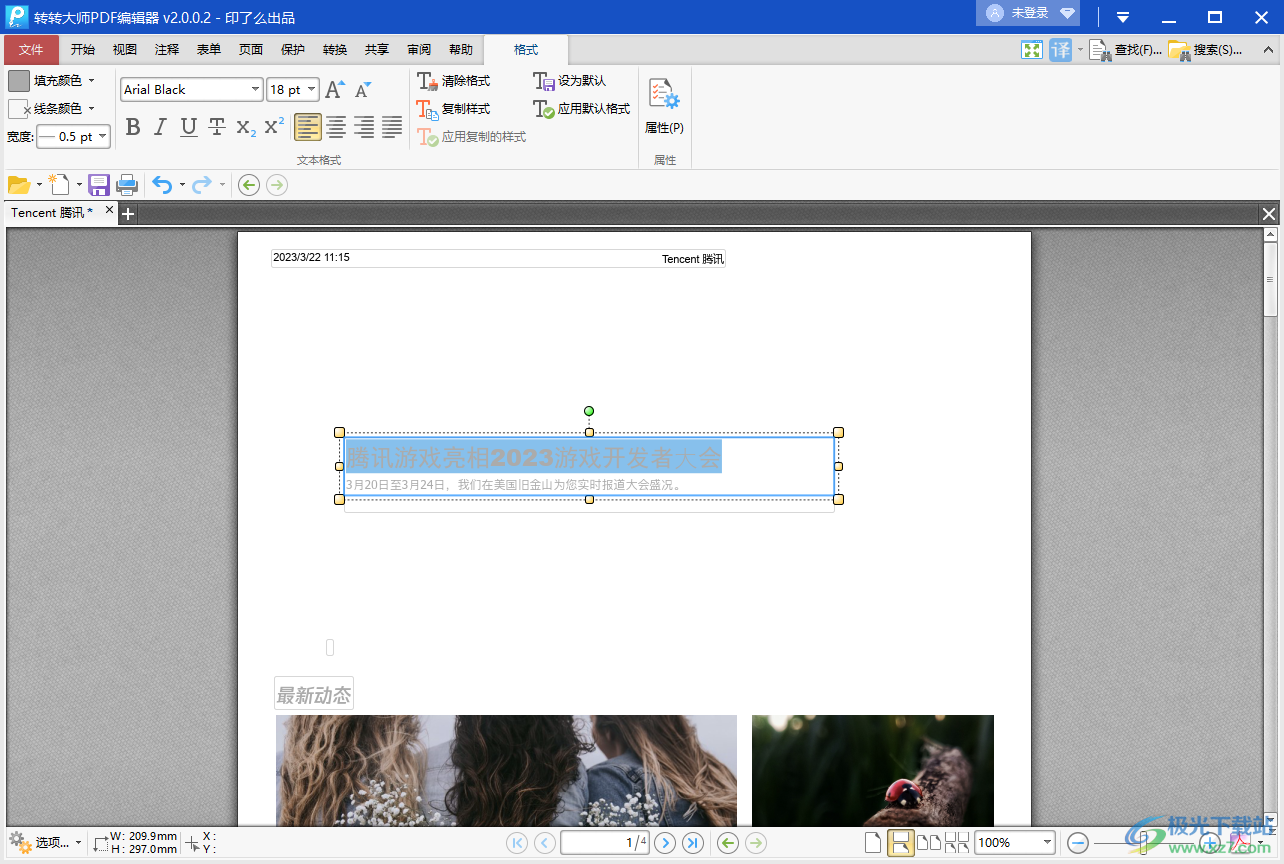Image resolution: width=1284 pixels, height=864 pixels.
Task: Align text to the left
Action: [308, 127]
